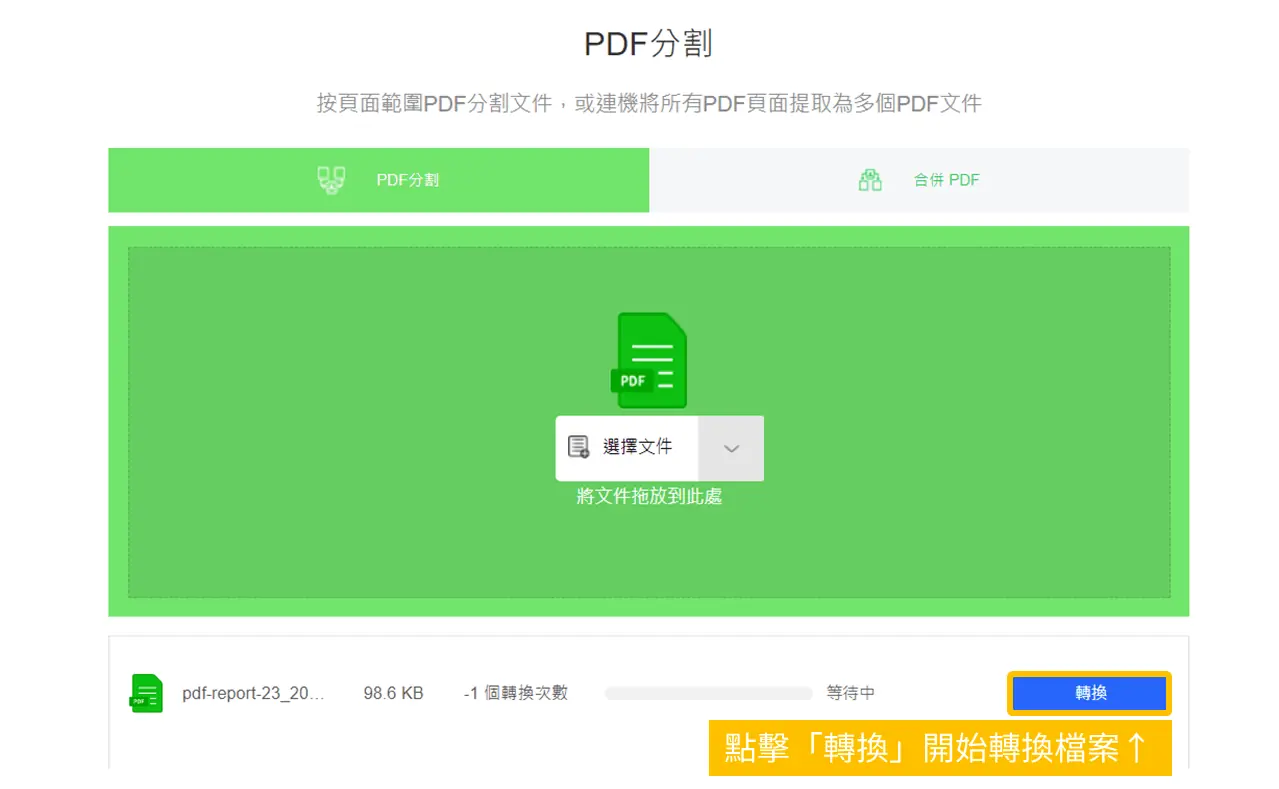Viewport: 1279px width, 789px height.
Task: Click the 等待中 status text
Action: 851,693
